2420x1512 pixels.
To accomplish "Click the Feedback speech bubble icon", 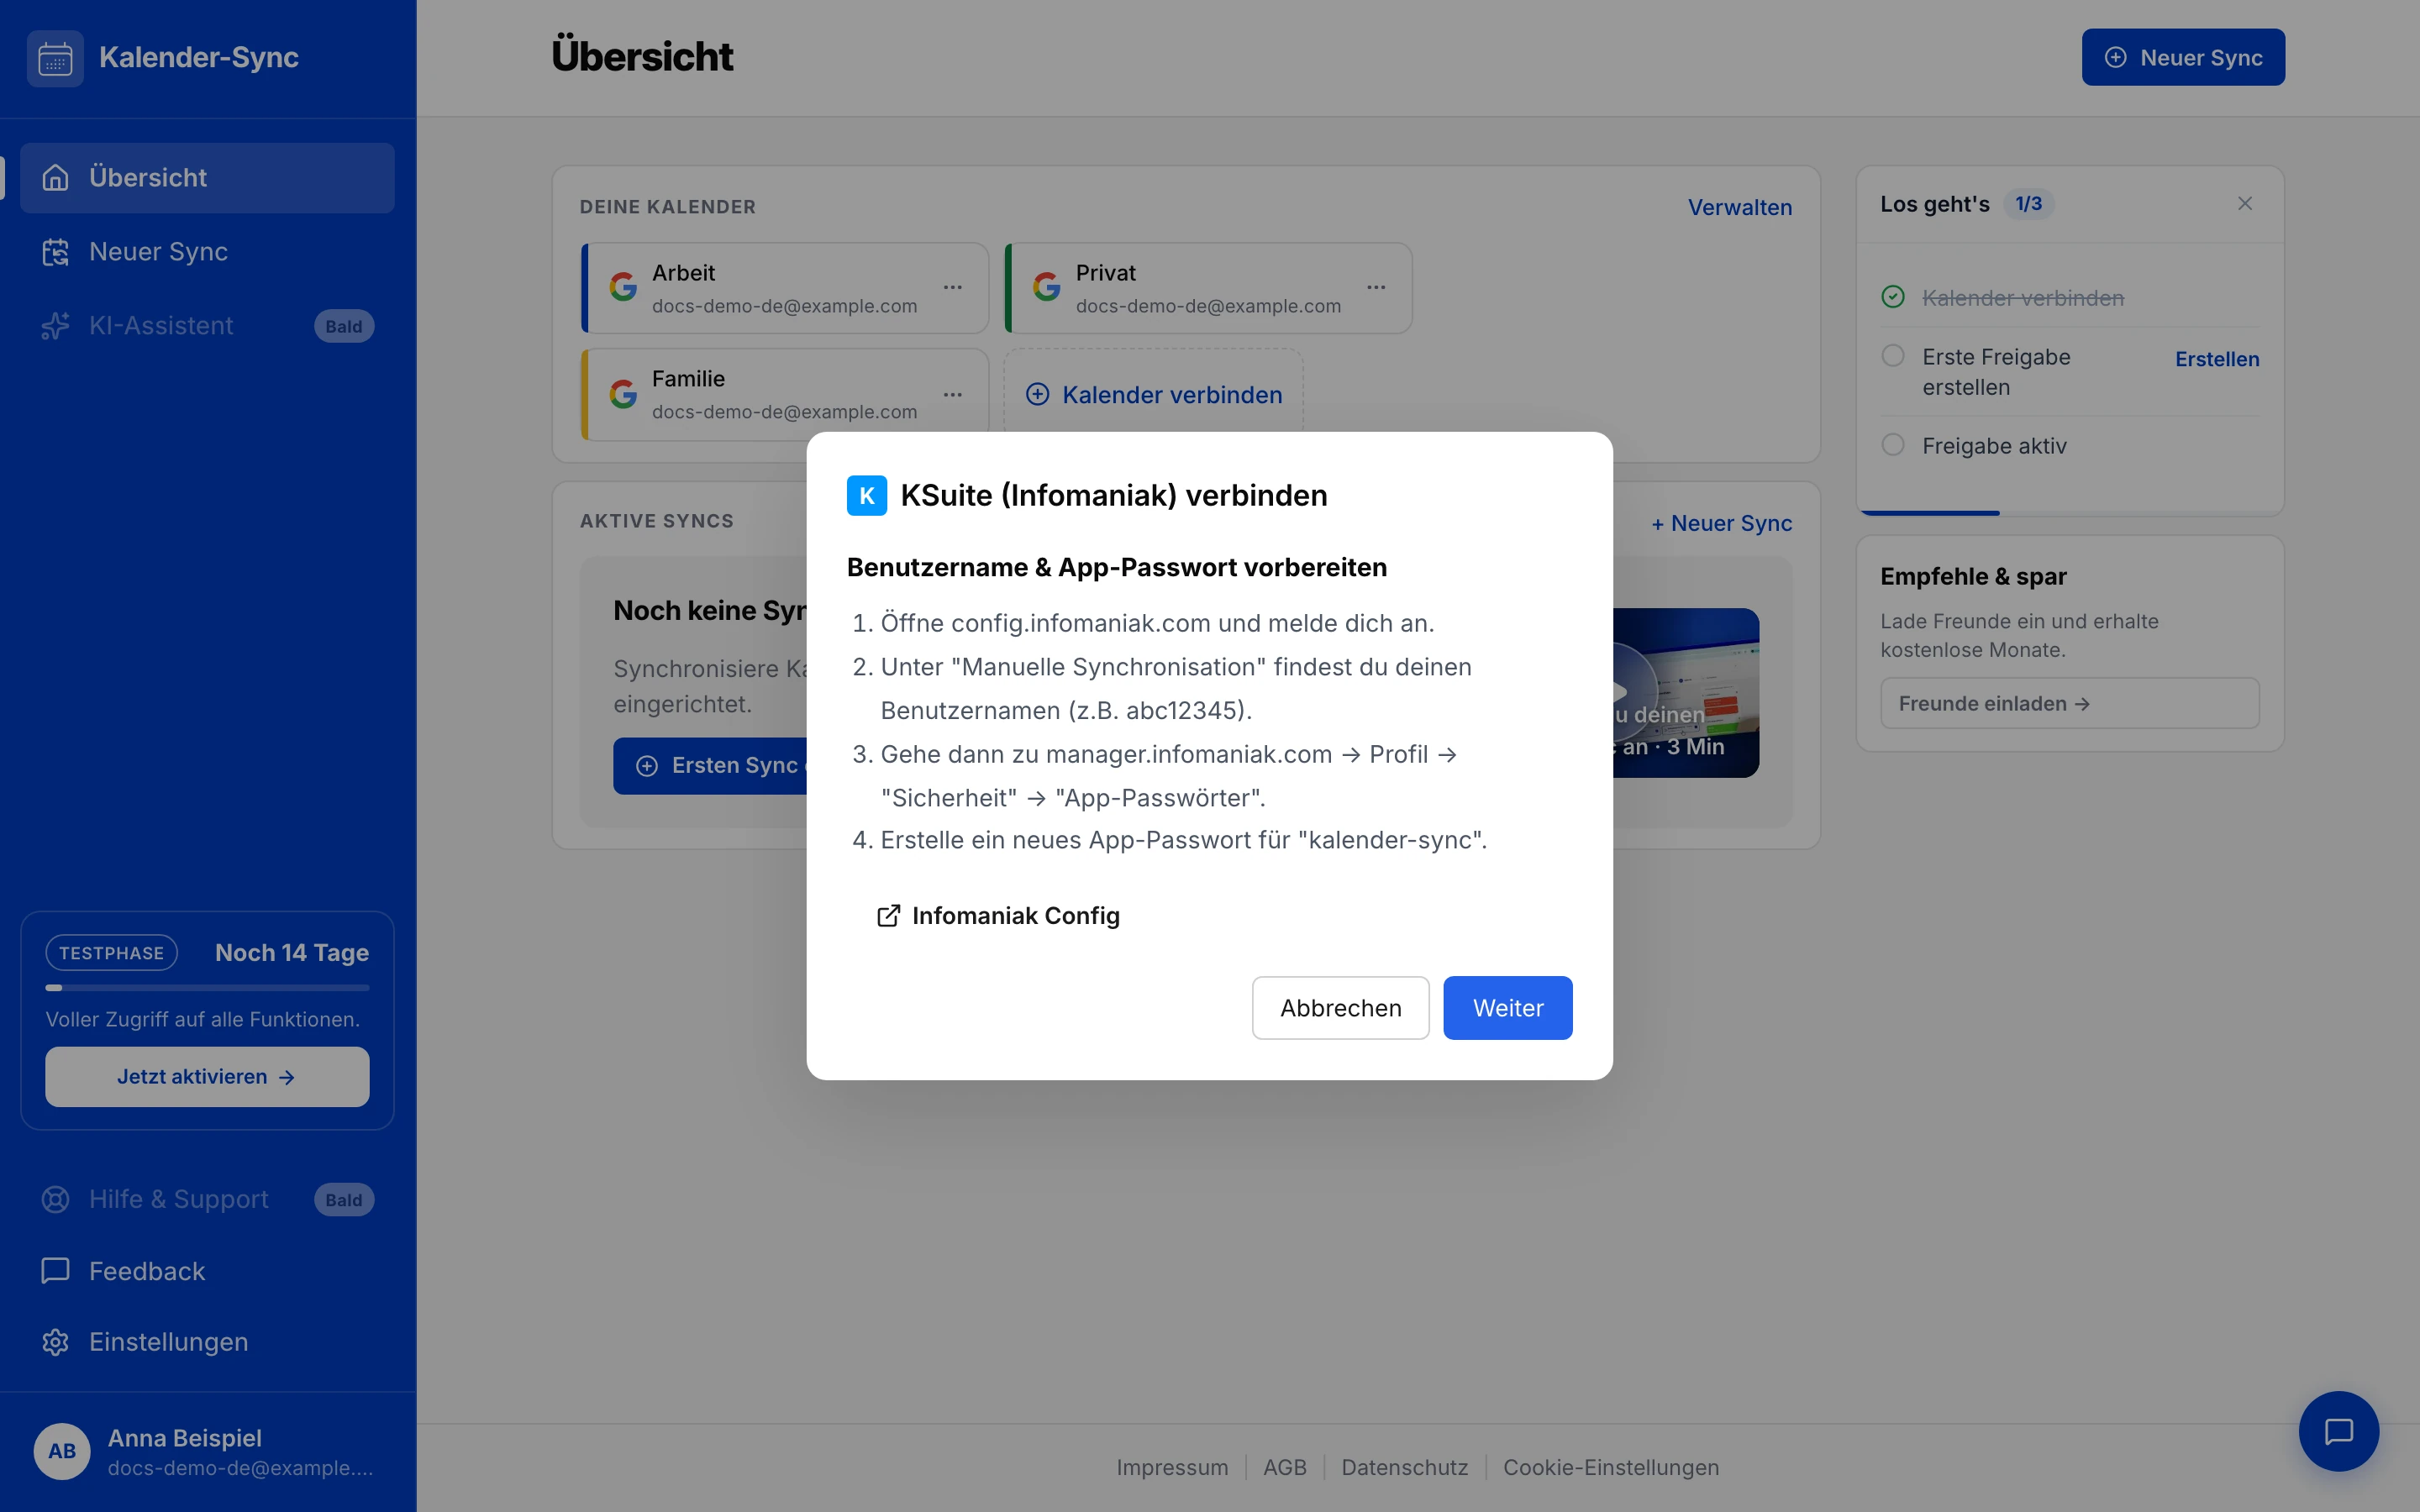I will pos(55,1271).
